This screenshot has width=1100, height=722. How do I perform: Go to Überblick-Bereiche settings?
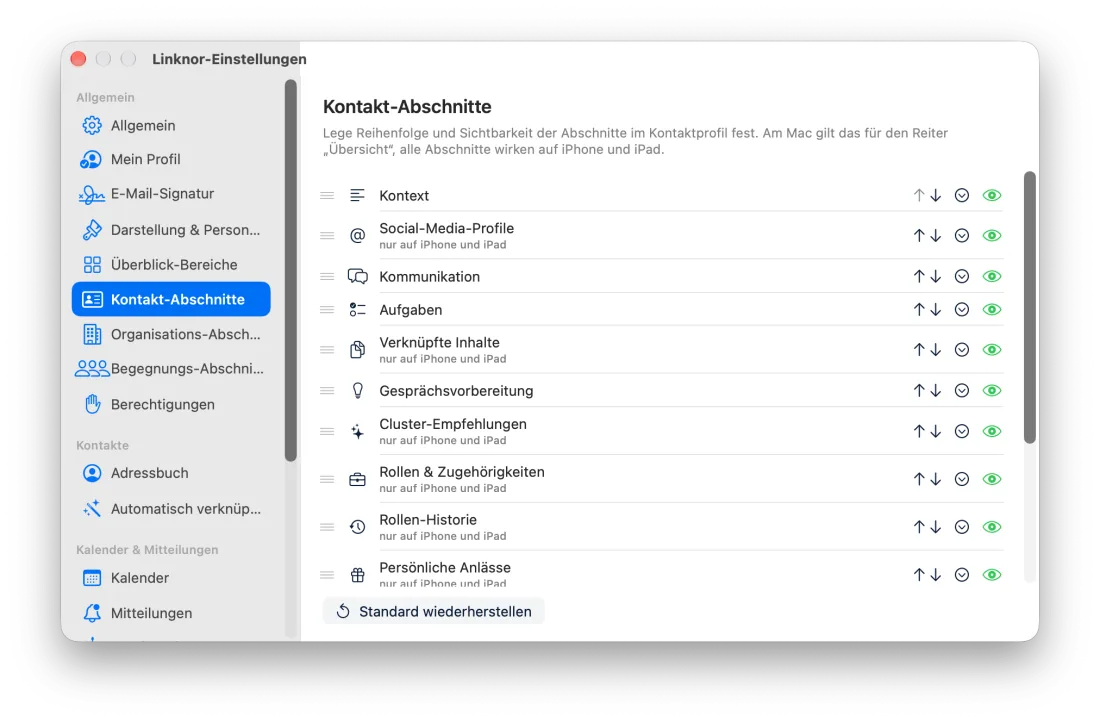171,265
